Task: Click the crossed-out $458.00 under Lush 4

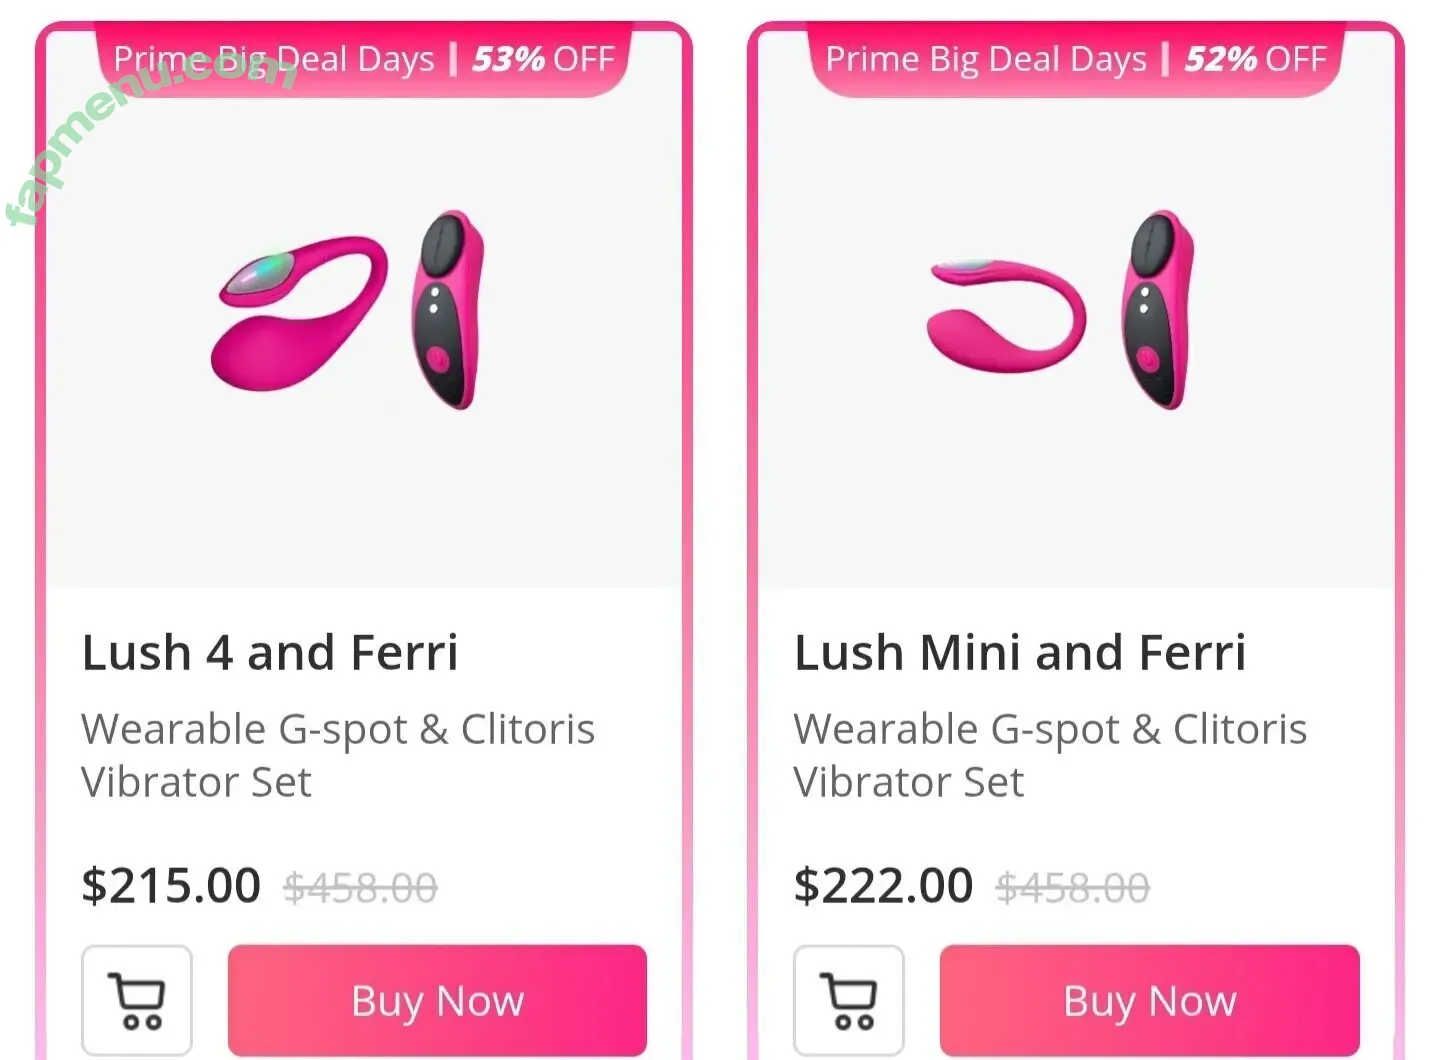Action: pyautogui.click(x=361, y=888)
